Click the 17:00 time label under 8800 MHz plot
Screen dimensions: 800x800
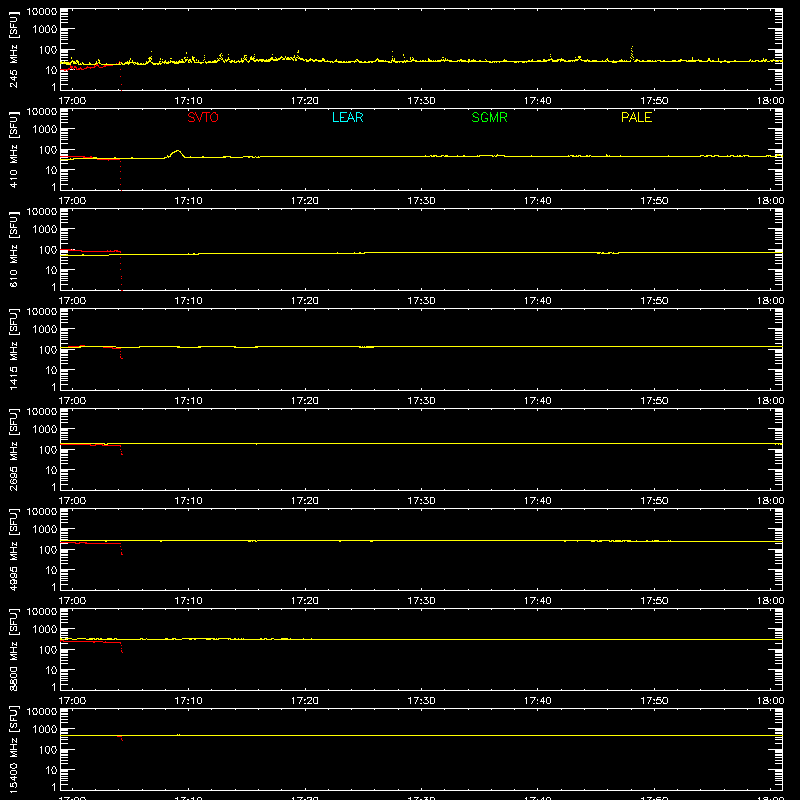click(72, 701)
